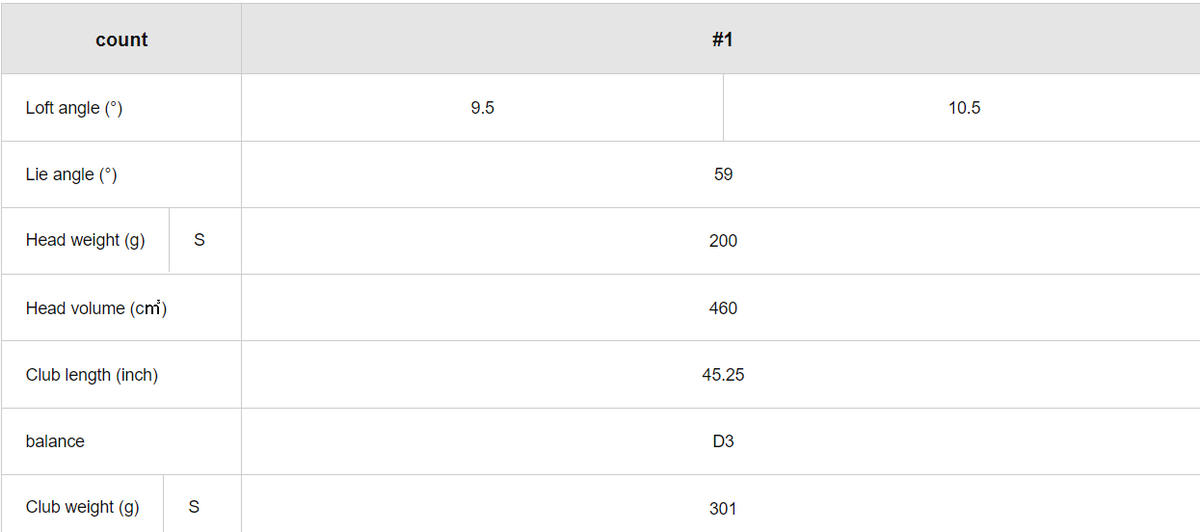The image size is (1200, 532).
Task: Click the 9.5 loft angle value
Action: (482, 108)
